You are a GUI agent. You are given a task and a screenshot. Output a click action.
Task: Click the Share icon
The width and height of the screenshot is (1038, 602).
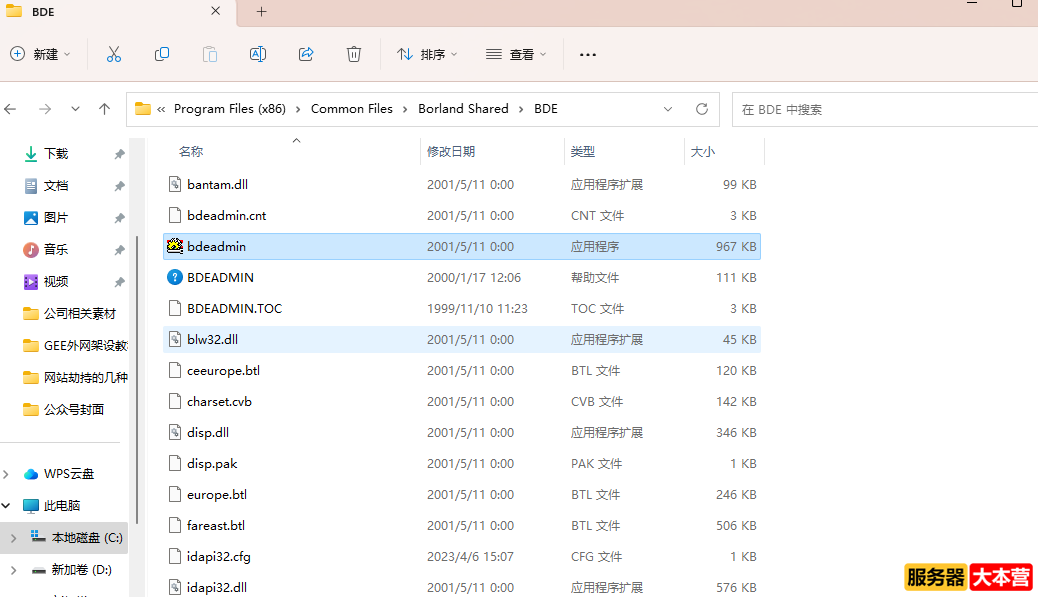306,54
